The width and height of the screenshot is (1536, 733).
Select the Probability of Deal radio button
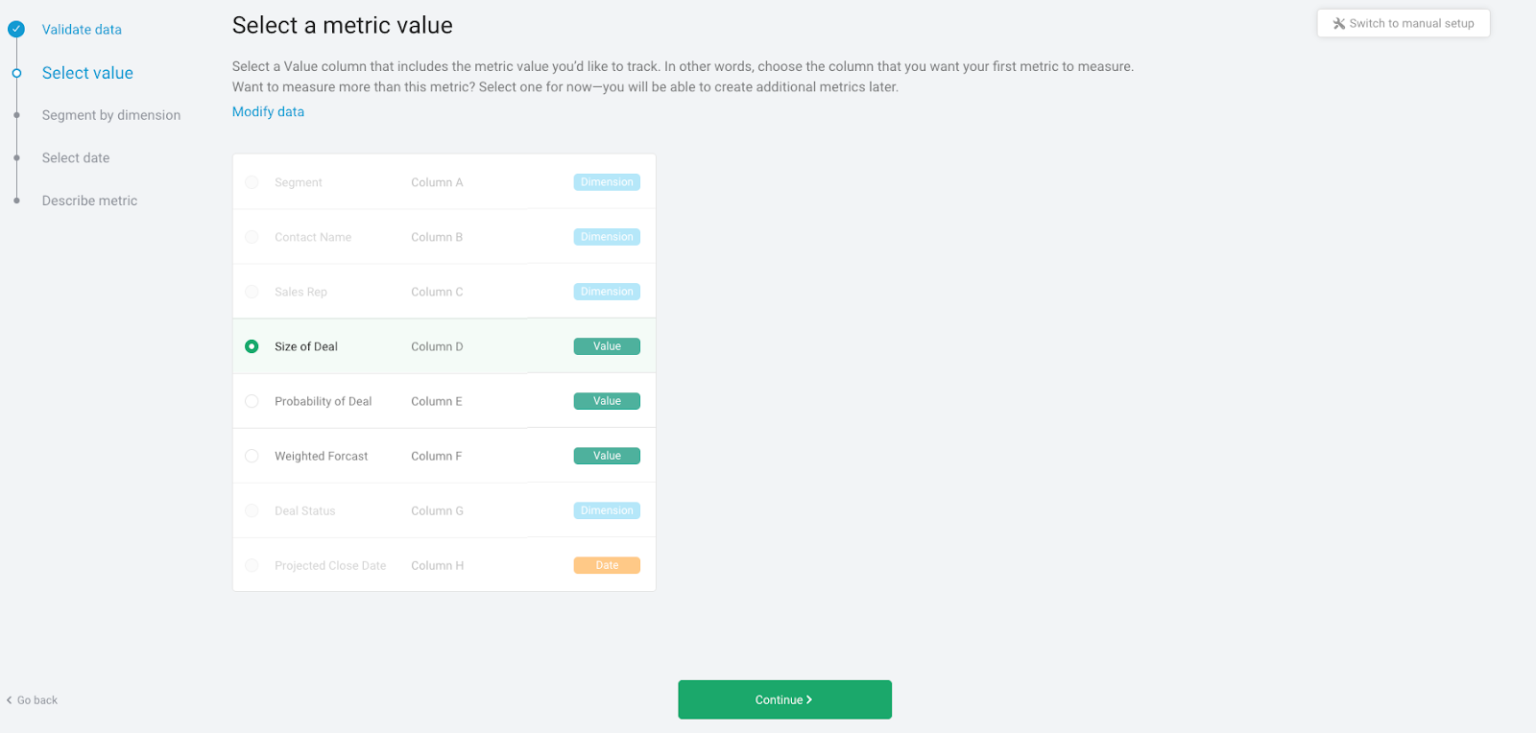252,401
